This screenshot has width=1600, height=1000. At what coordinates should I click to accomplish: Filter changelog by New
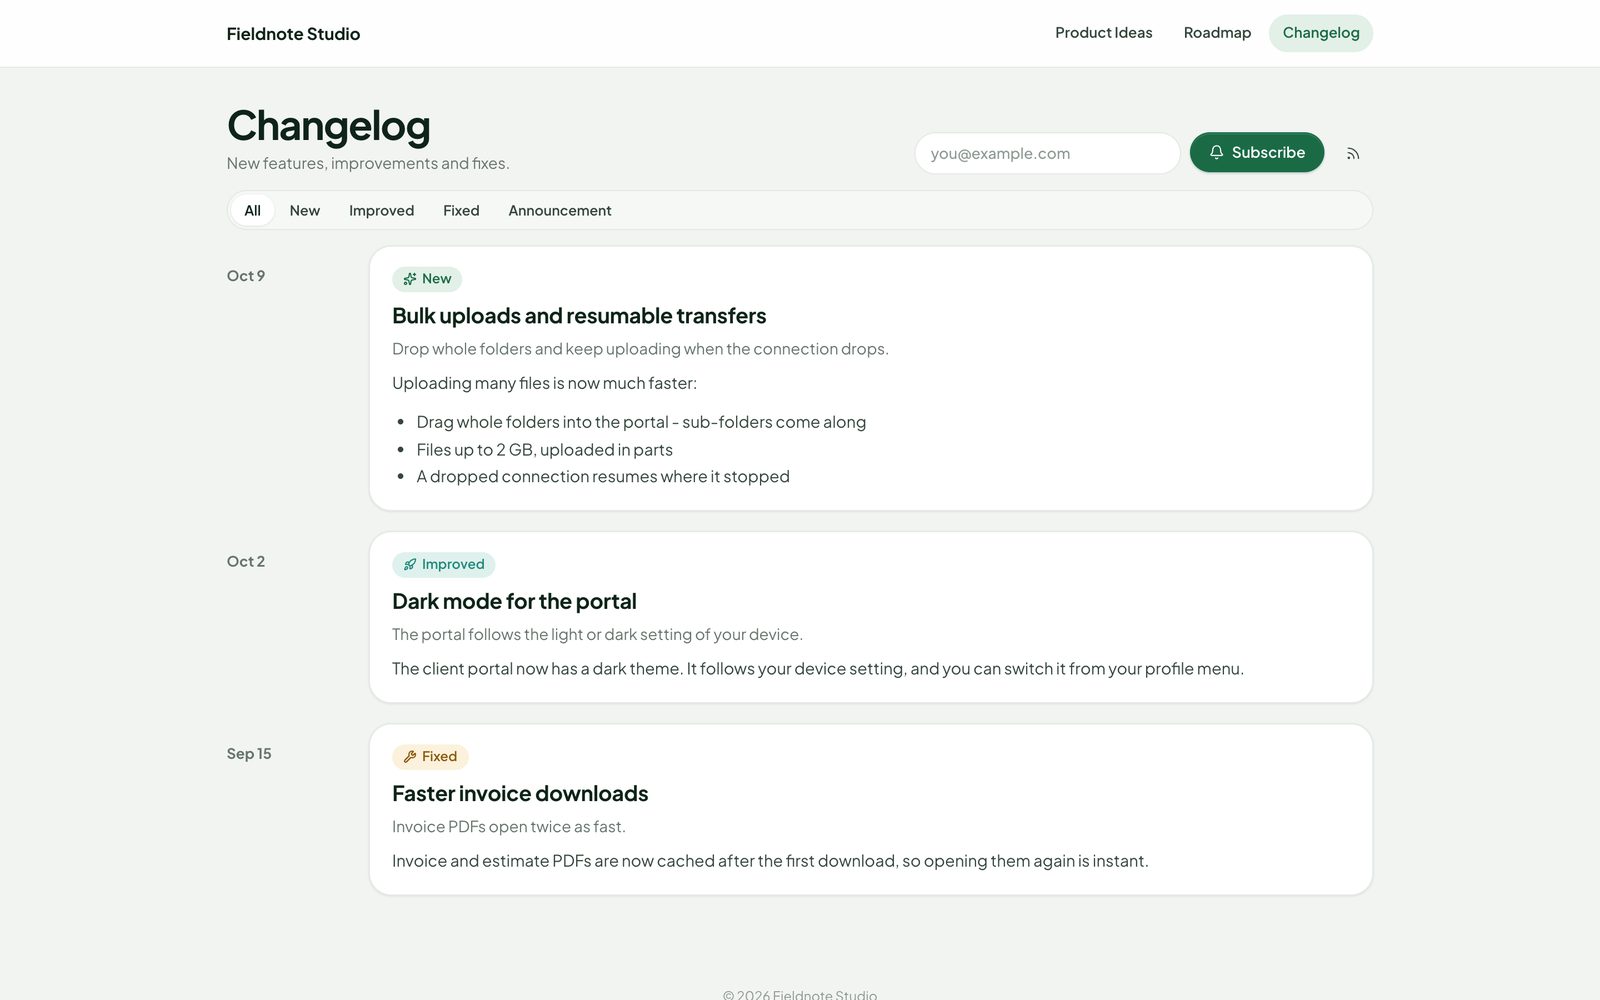tap(305, 210)
